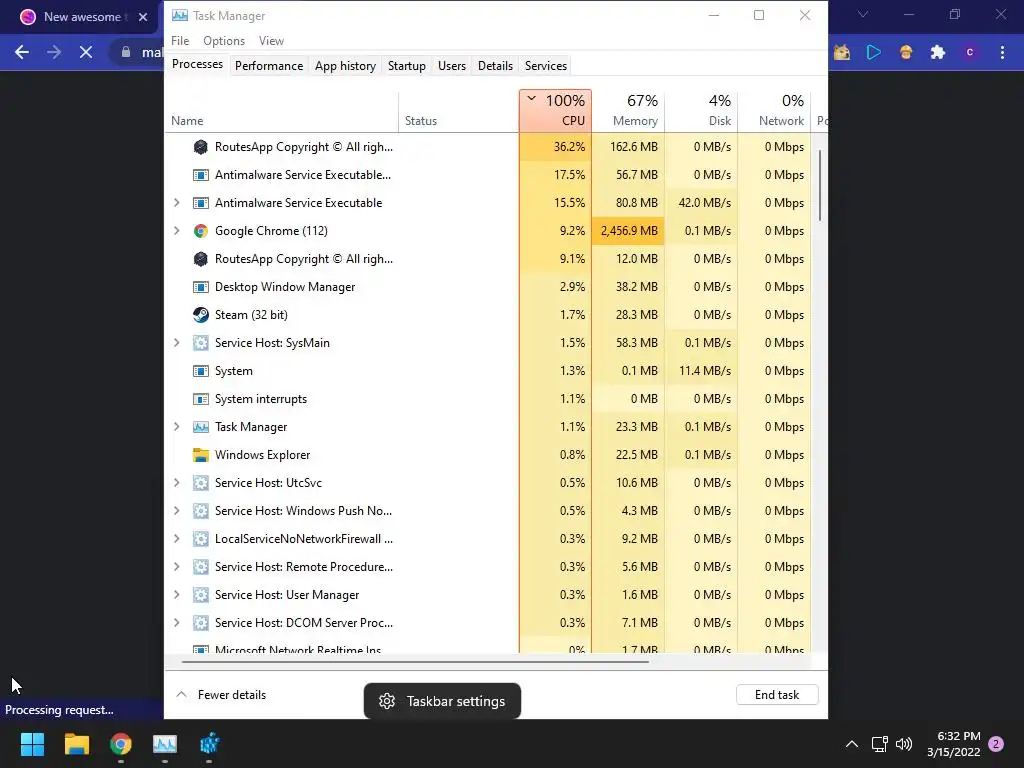Click the Desktop Window Manager icon

pos(200,287)
